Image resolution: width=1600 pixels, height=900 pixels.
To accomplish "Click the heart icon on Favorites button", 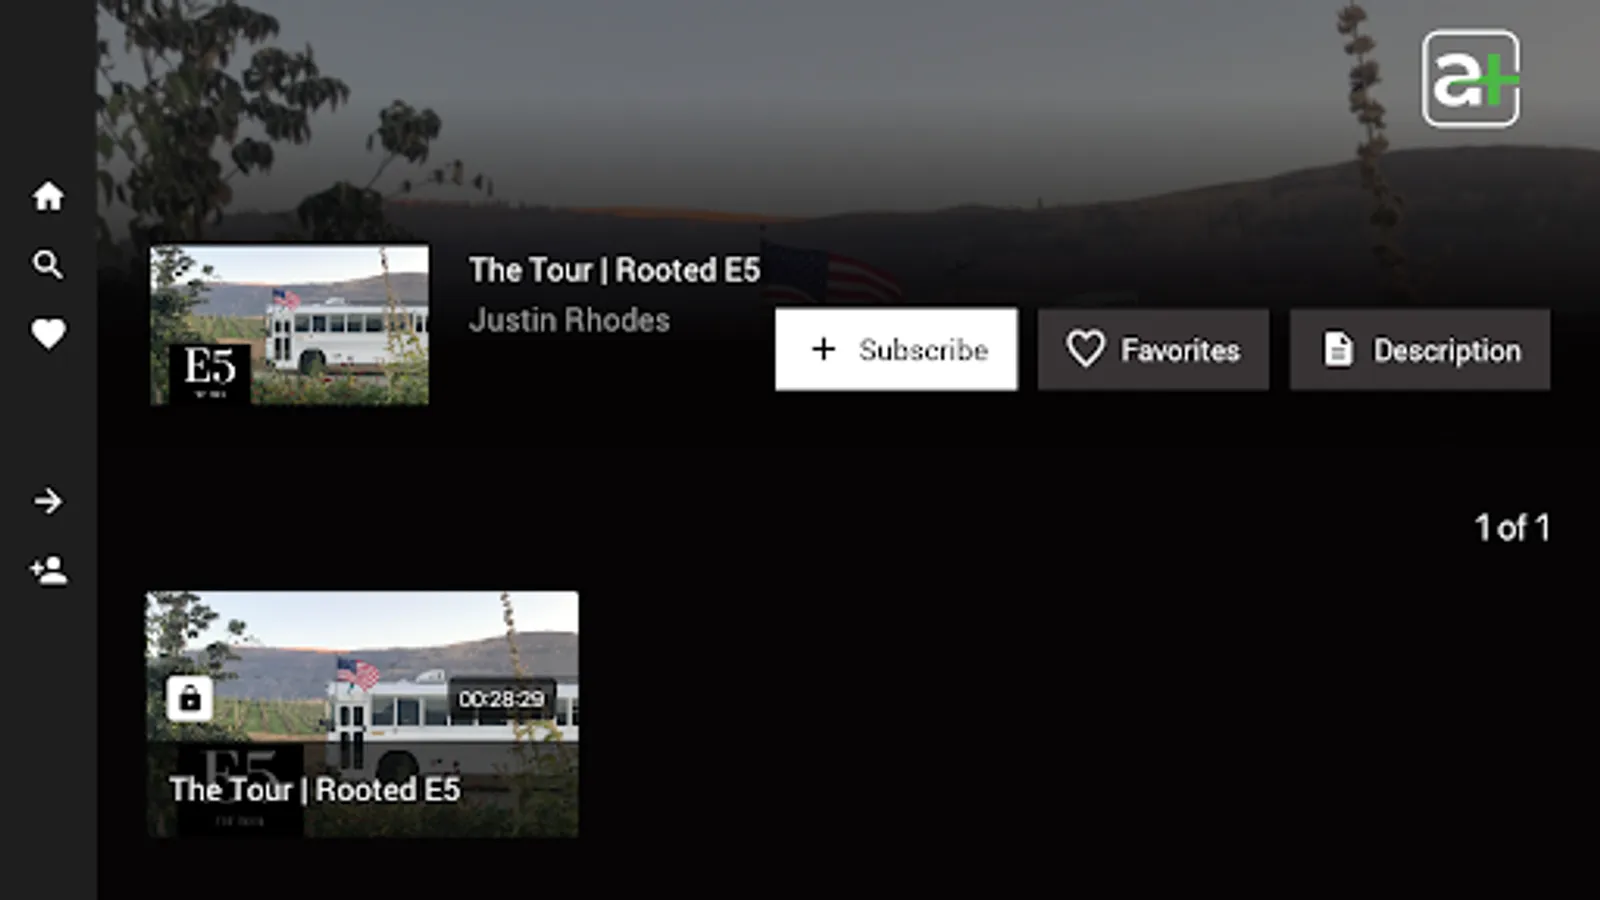I will [1085, 349].
